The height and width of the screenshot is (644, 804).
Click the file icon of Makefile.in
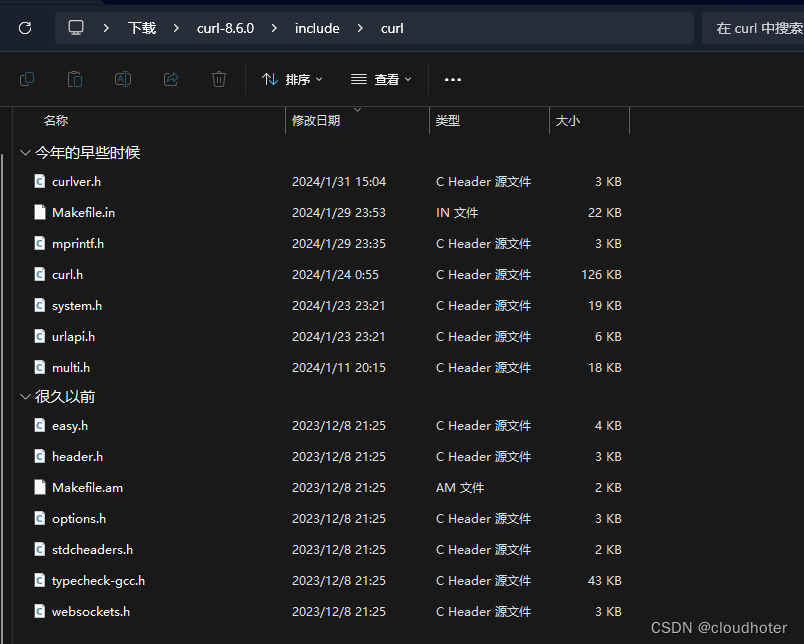point(40,212)
